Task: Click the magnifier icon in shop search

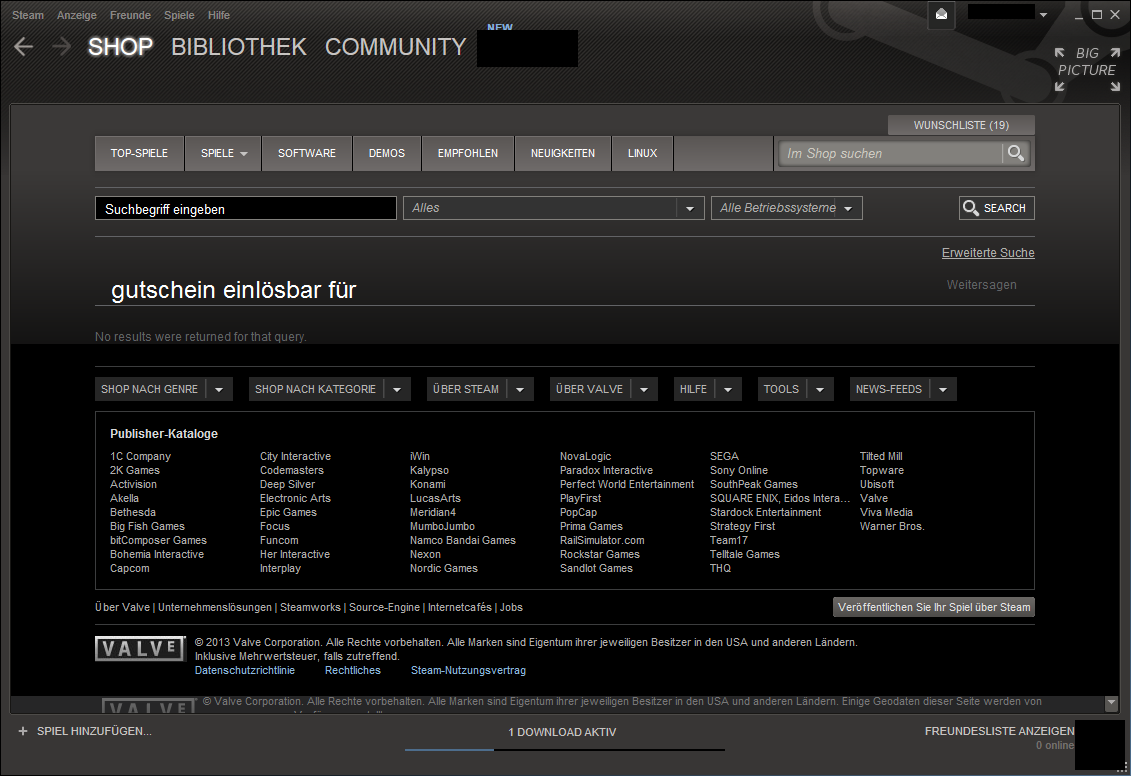Action: point(1016,153)
